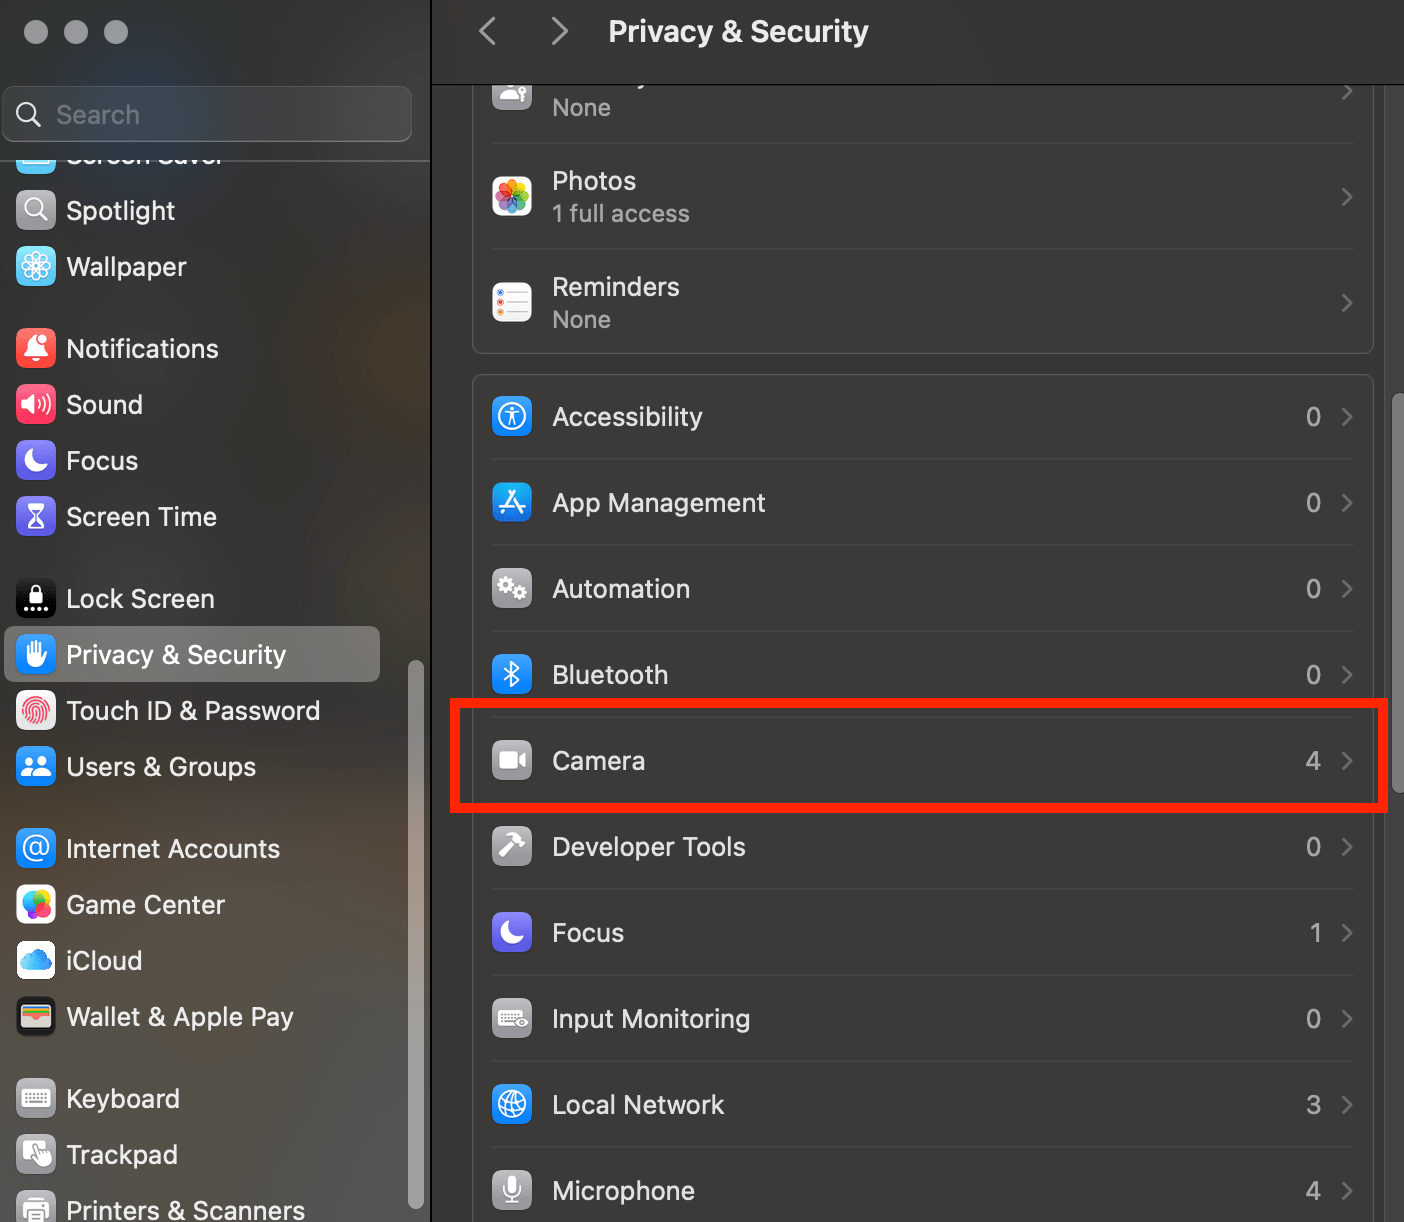
Task: Click the Accessibility icon
Action: pyautogui.click(x=512, y=417)
